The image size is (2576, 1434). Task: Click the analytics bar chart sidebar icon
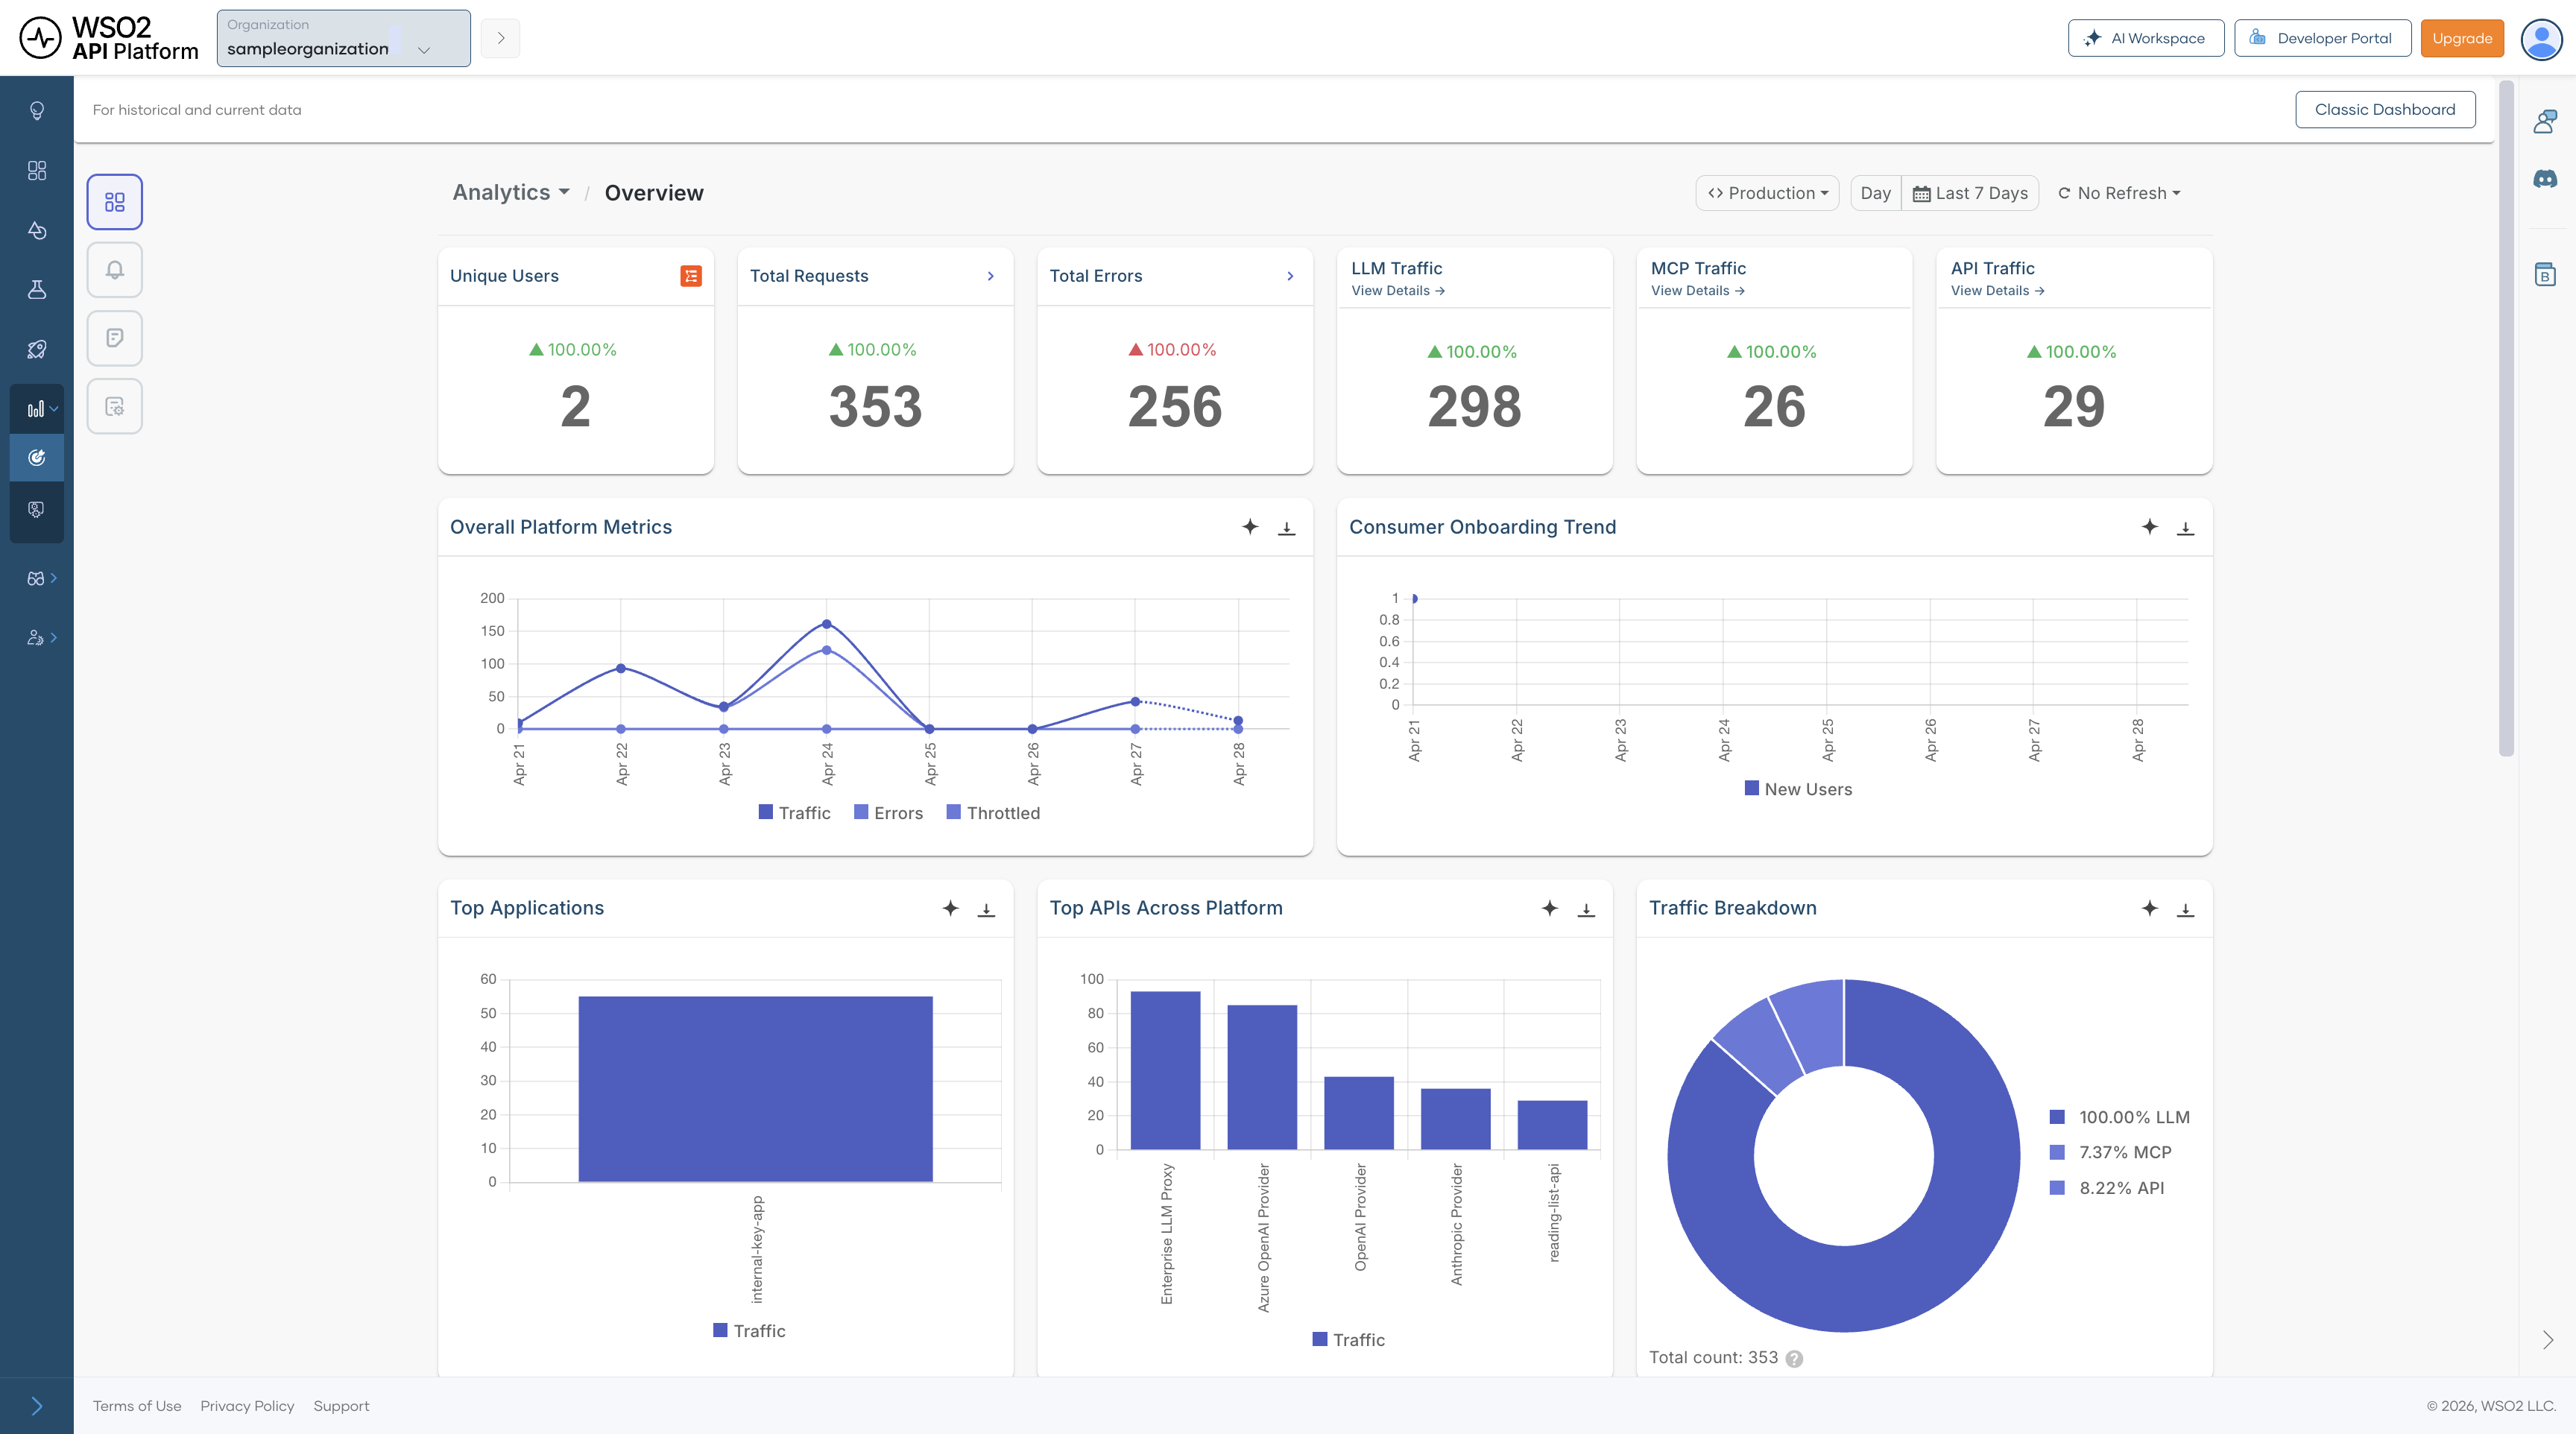point(36,409)
